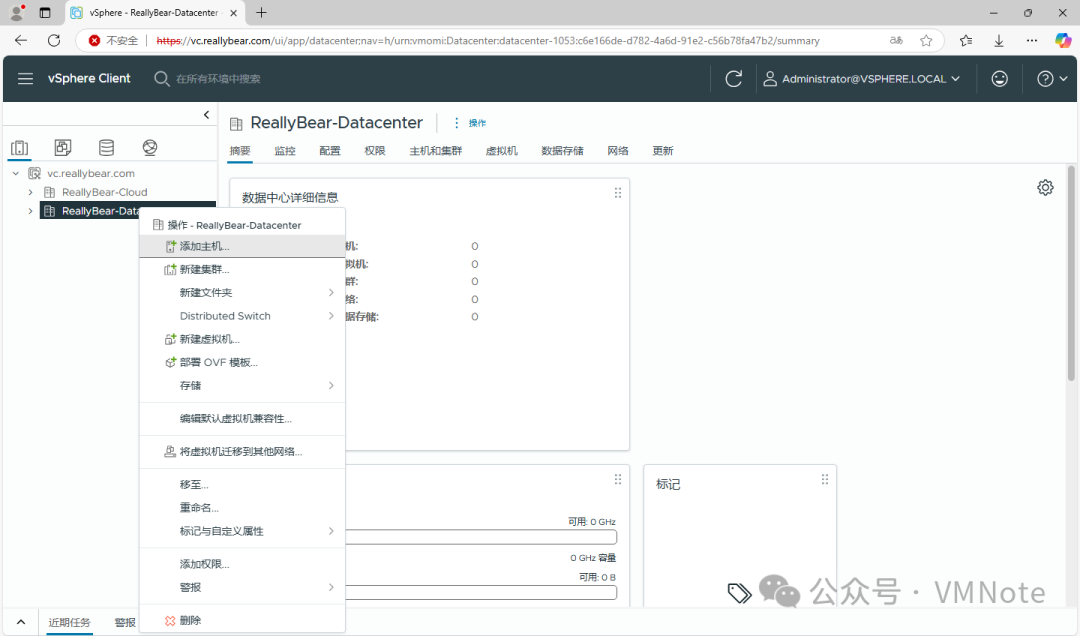This screenshot has width=1080, height=636.
Task: Choose 添加权限 from context menu
Action: click(242, 564)
